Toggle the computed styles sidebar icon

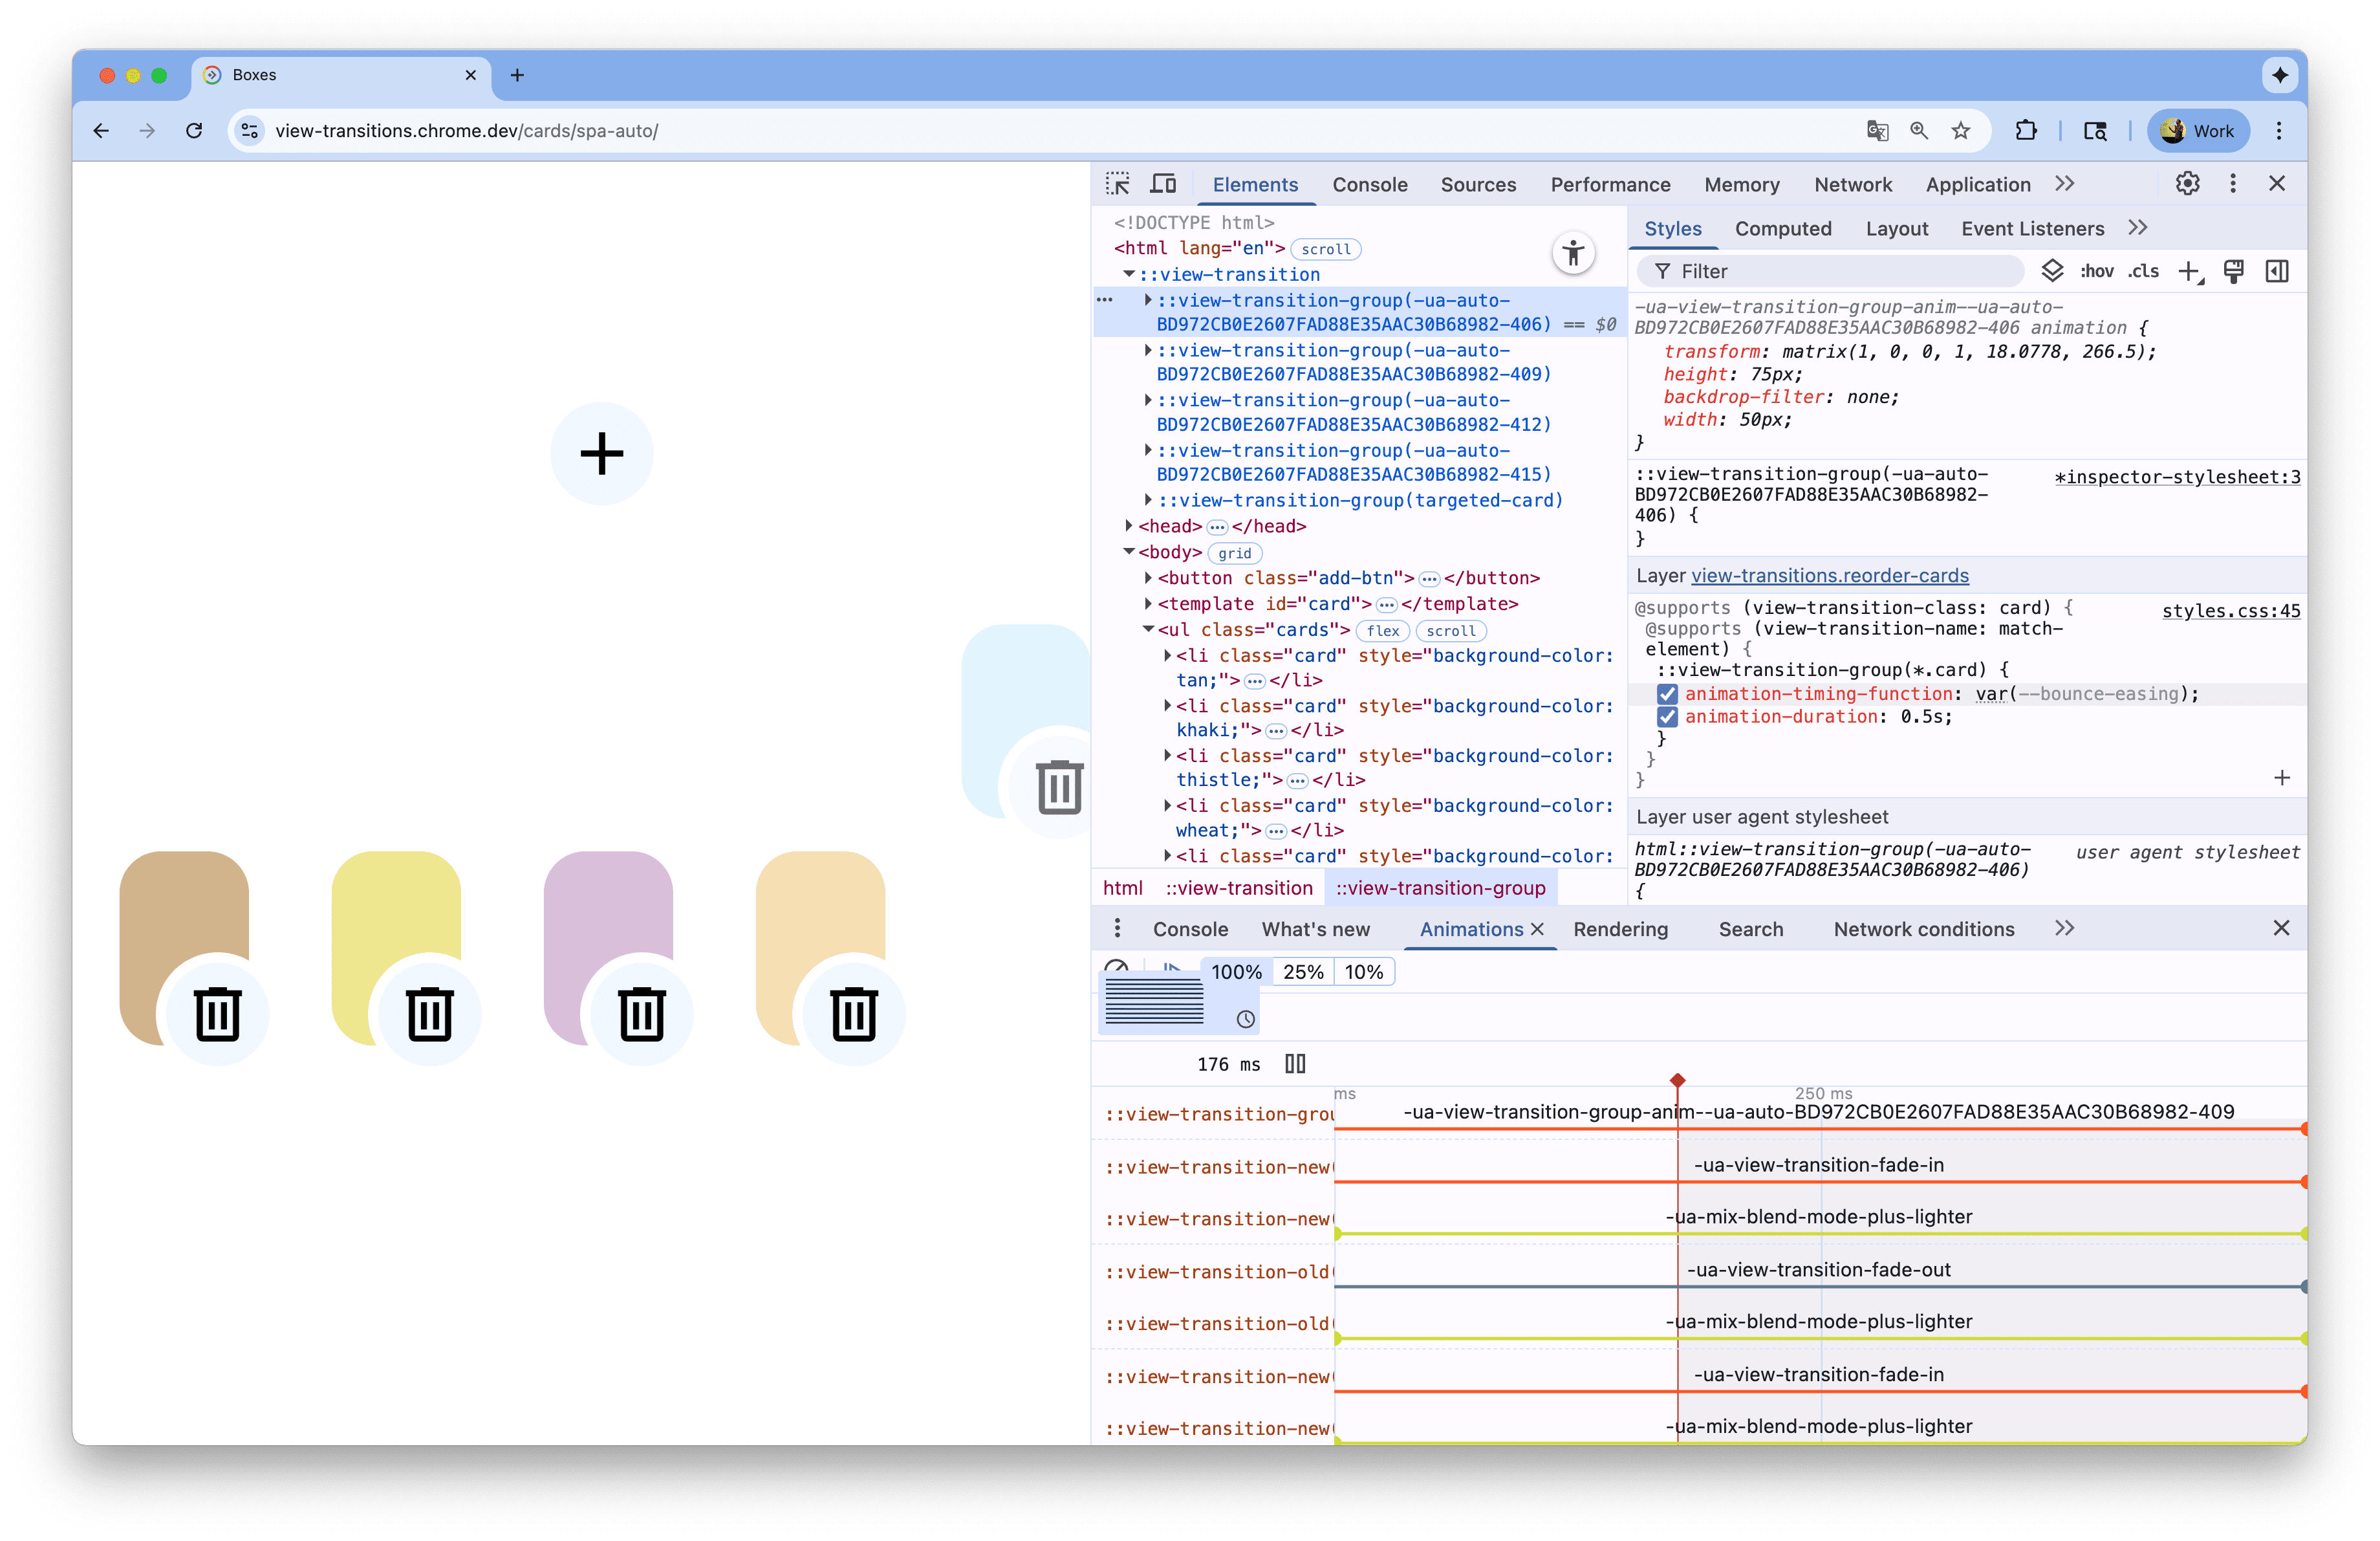(x=2277, y=272)
